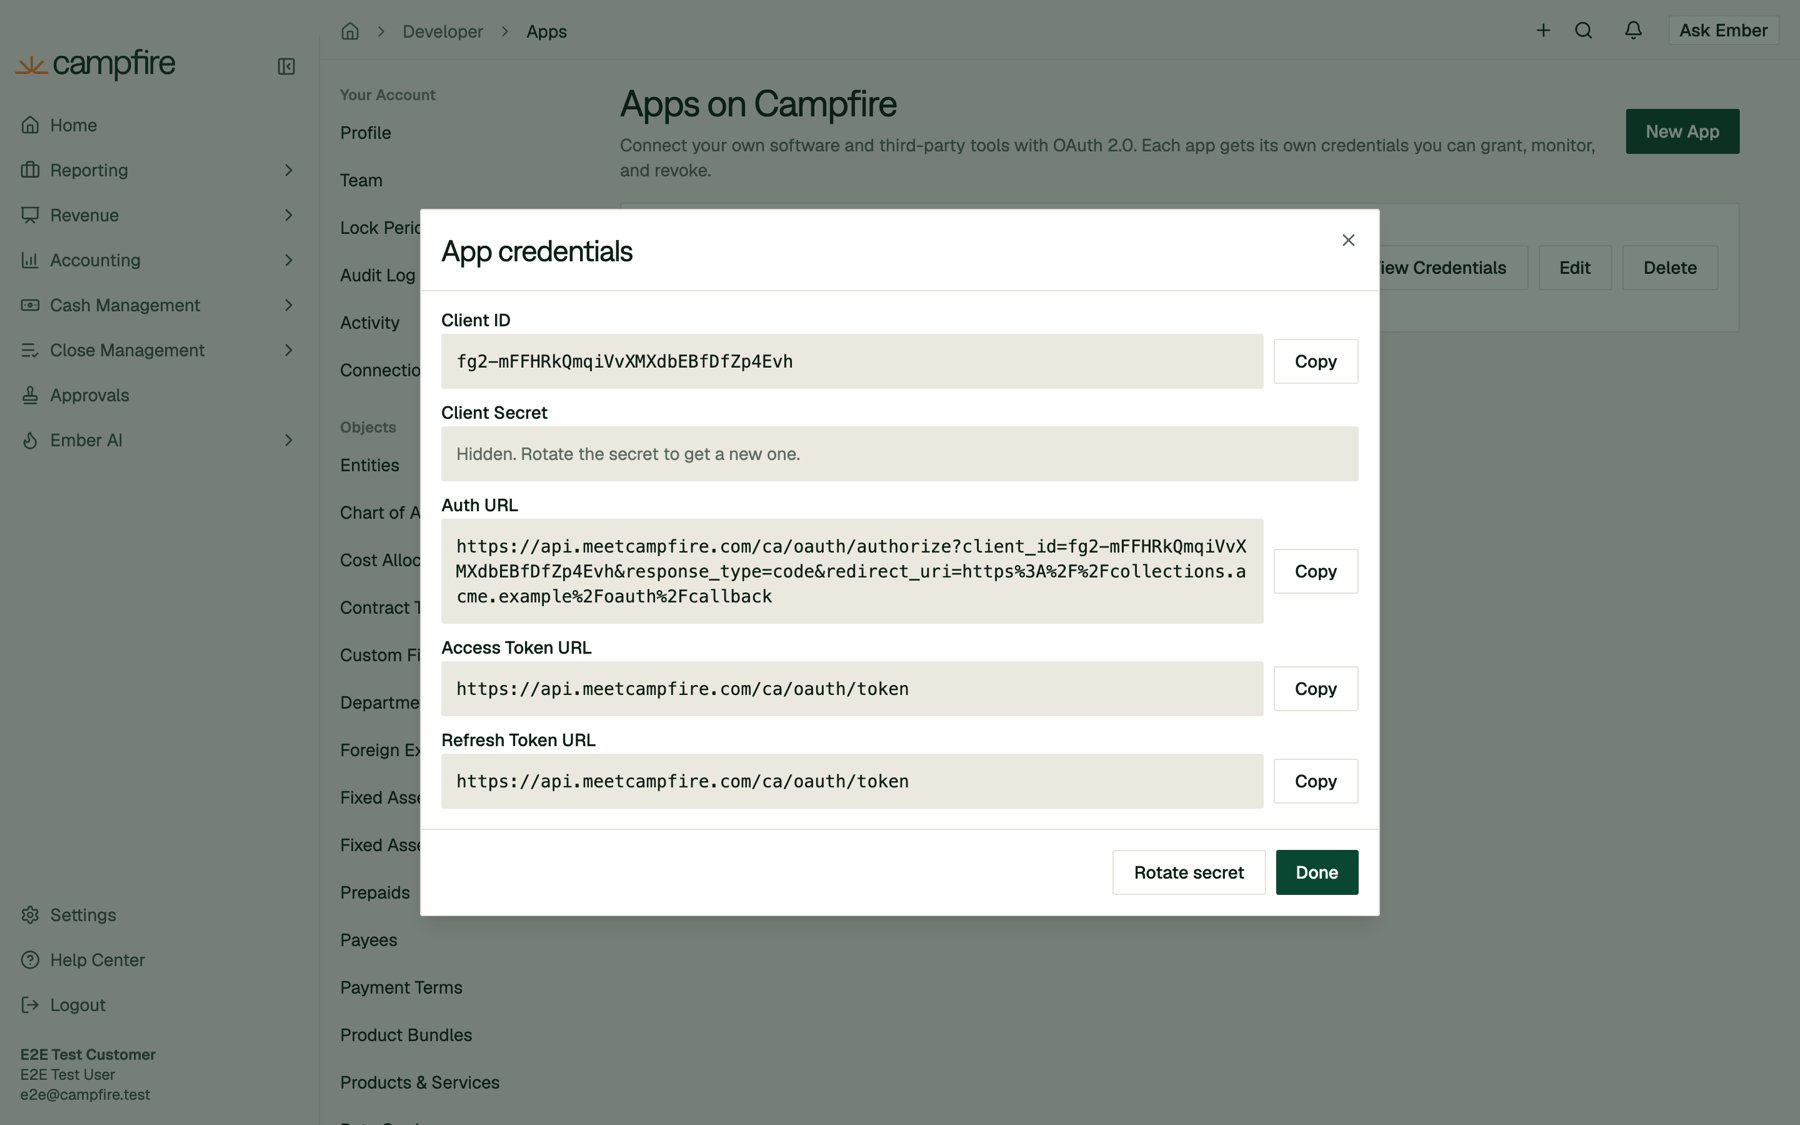This screenshot has height=1125, width=1800.
Task: Open Audit Log menu item
Action: [x=377, y=275]
